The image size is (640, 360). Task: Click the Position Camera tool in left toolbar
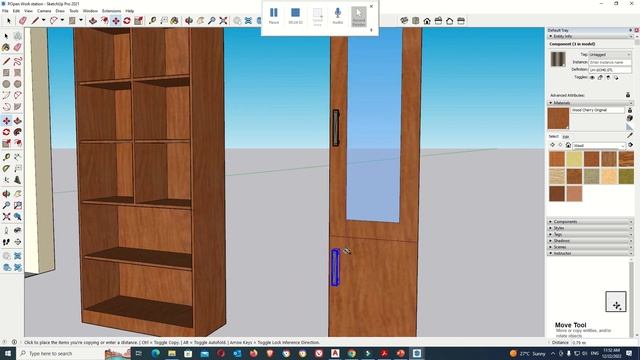tap(6, 231)
